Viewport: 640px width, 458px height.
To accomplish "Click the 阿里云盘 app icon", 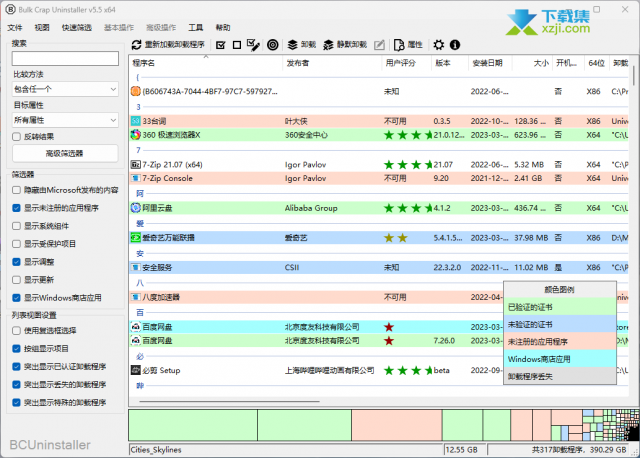I will [136, 208].
